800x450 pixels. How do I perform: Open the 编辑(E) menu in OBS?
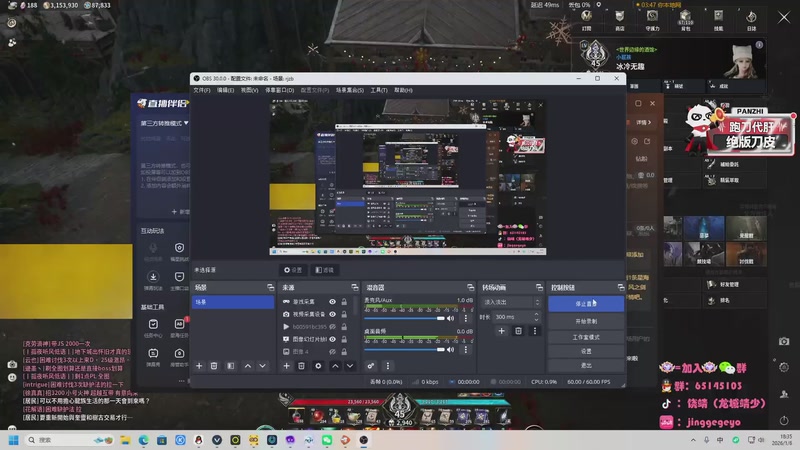point(226,90)
